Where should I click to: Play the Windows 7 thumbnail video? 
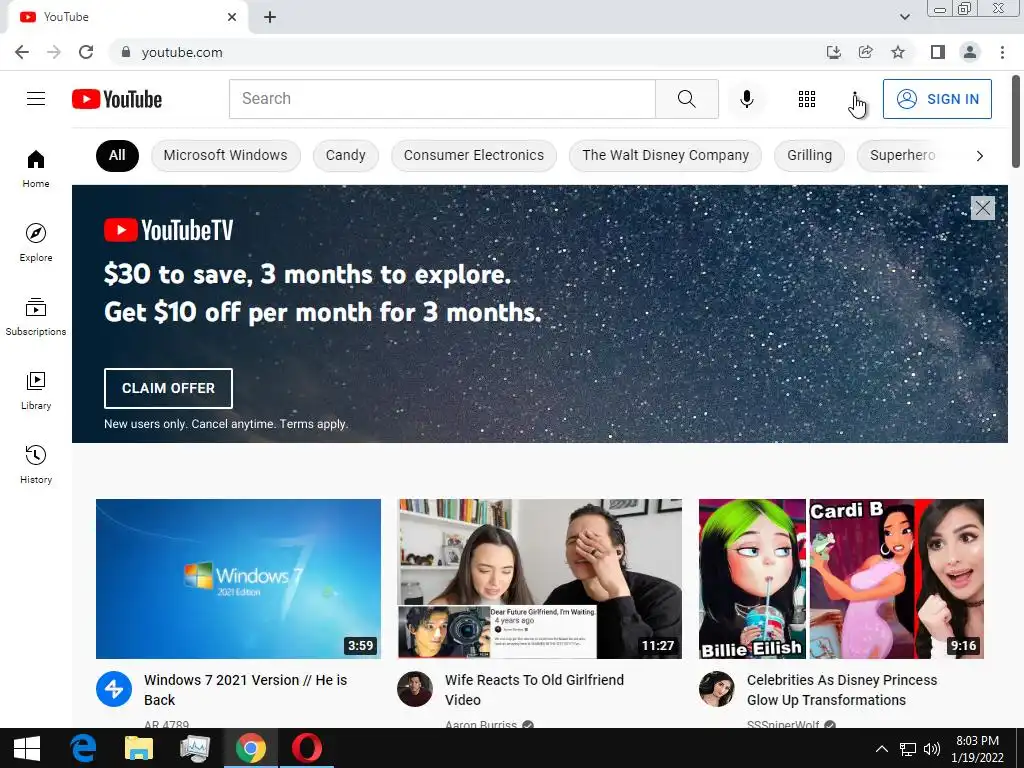(238, 579)
